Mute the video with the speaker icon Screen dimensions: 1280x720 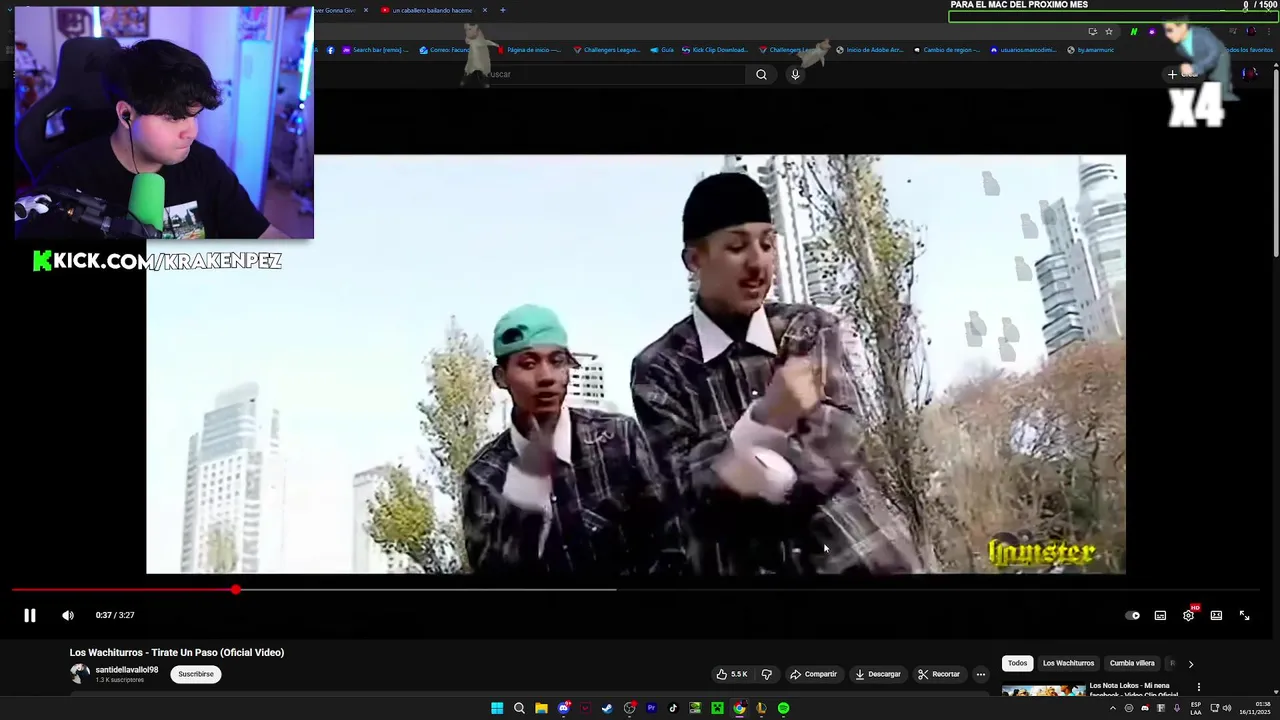click(x=68, y=615)
